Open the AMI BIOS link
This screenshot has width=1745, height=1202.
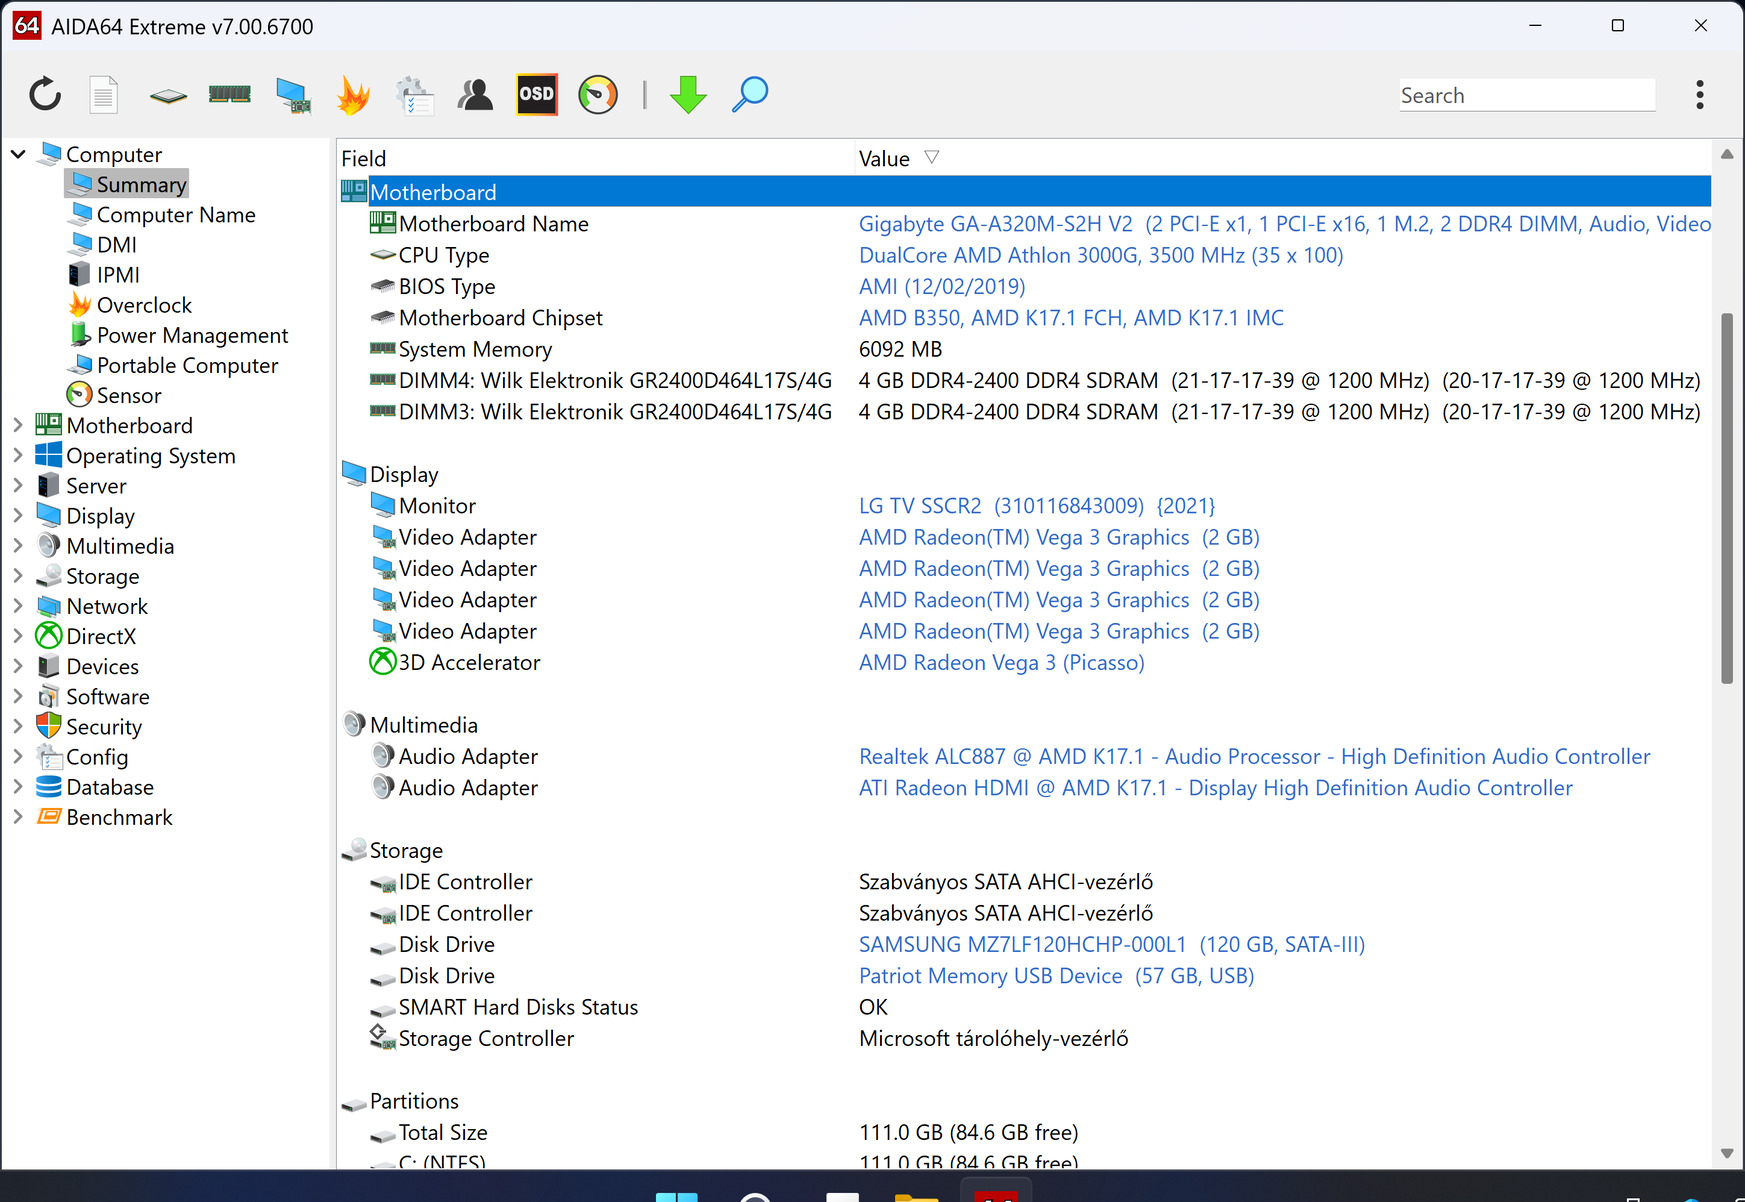(x=942, y=286)
